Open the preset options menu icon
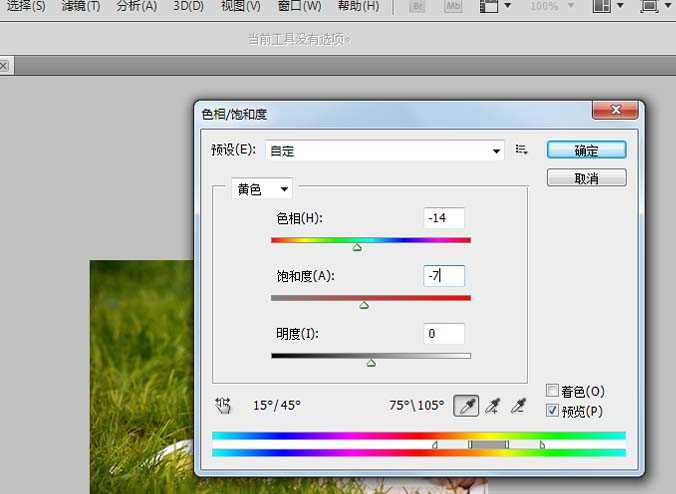Viewport: 676px width, 494px height. pos(522,150)
